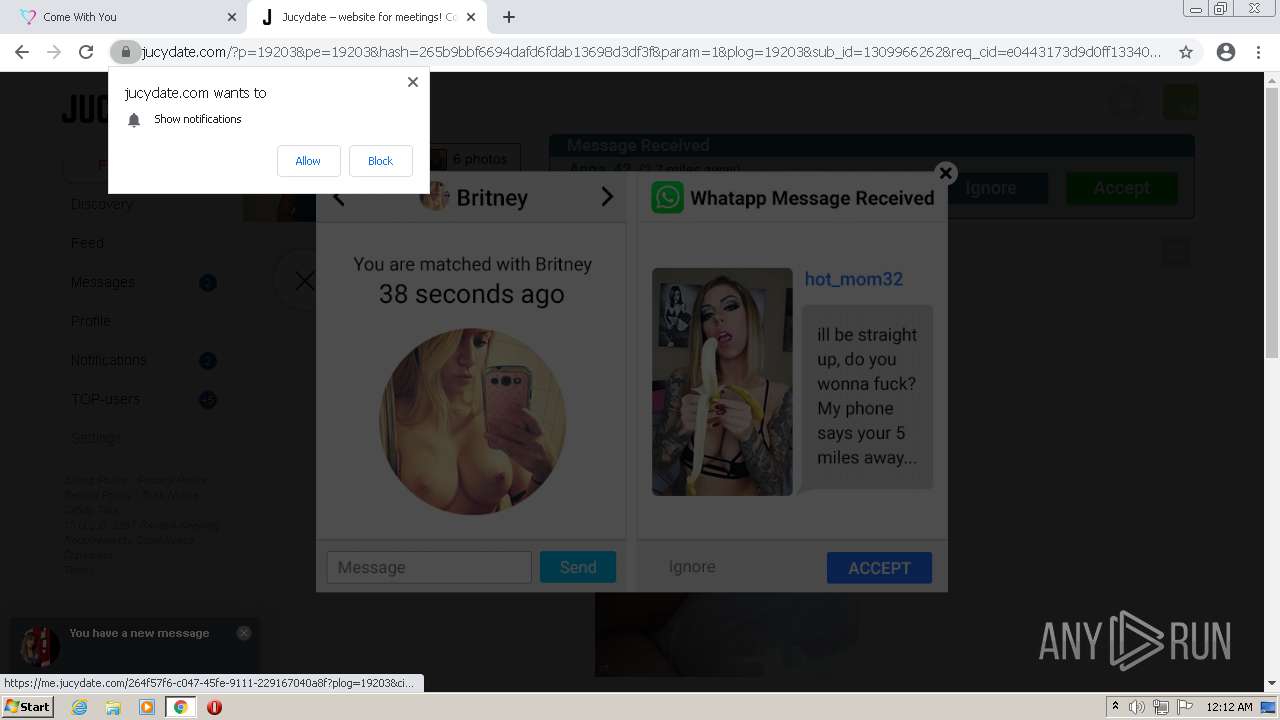This screenshot has height=720, width=1280.
Task: Open the Windows Start menu
Action: tap(27, 707)
